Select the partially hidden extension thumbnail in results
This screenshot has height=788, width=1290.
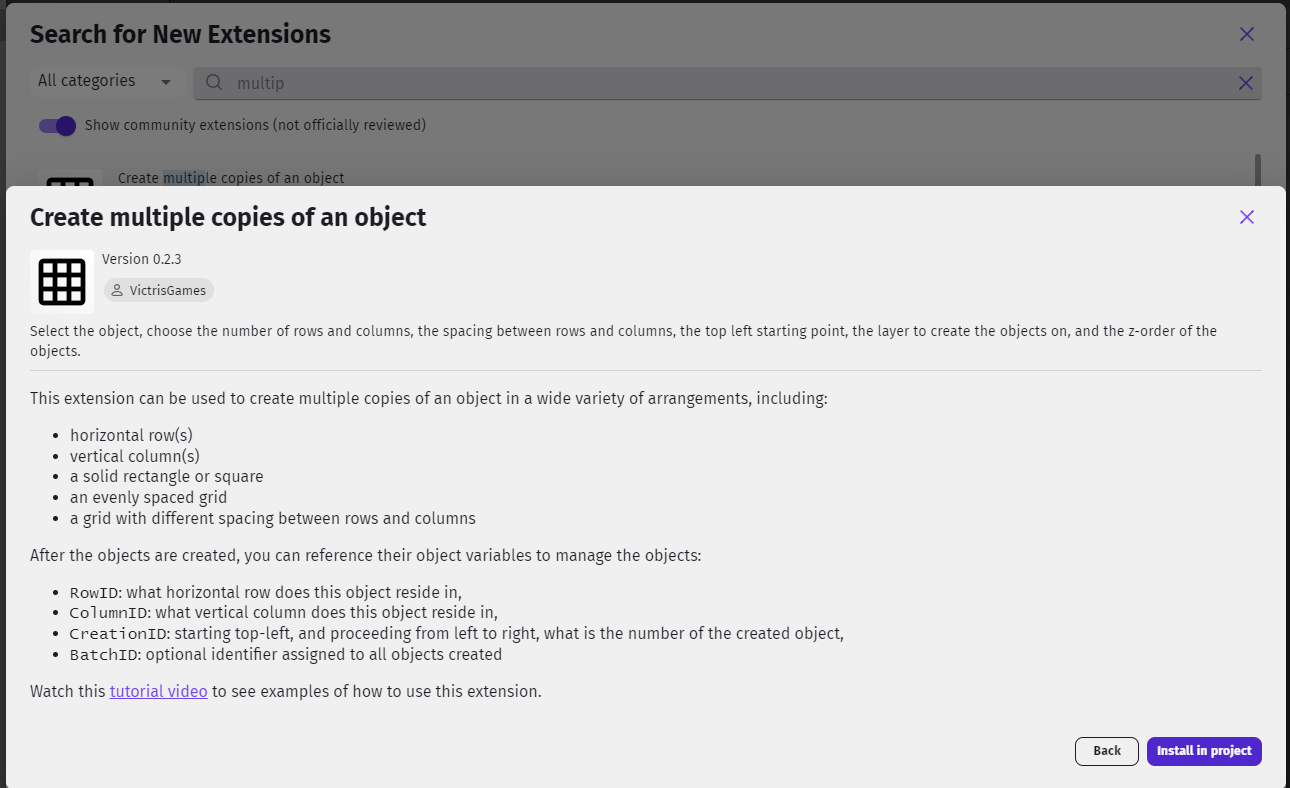point(70,179)
